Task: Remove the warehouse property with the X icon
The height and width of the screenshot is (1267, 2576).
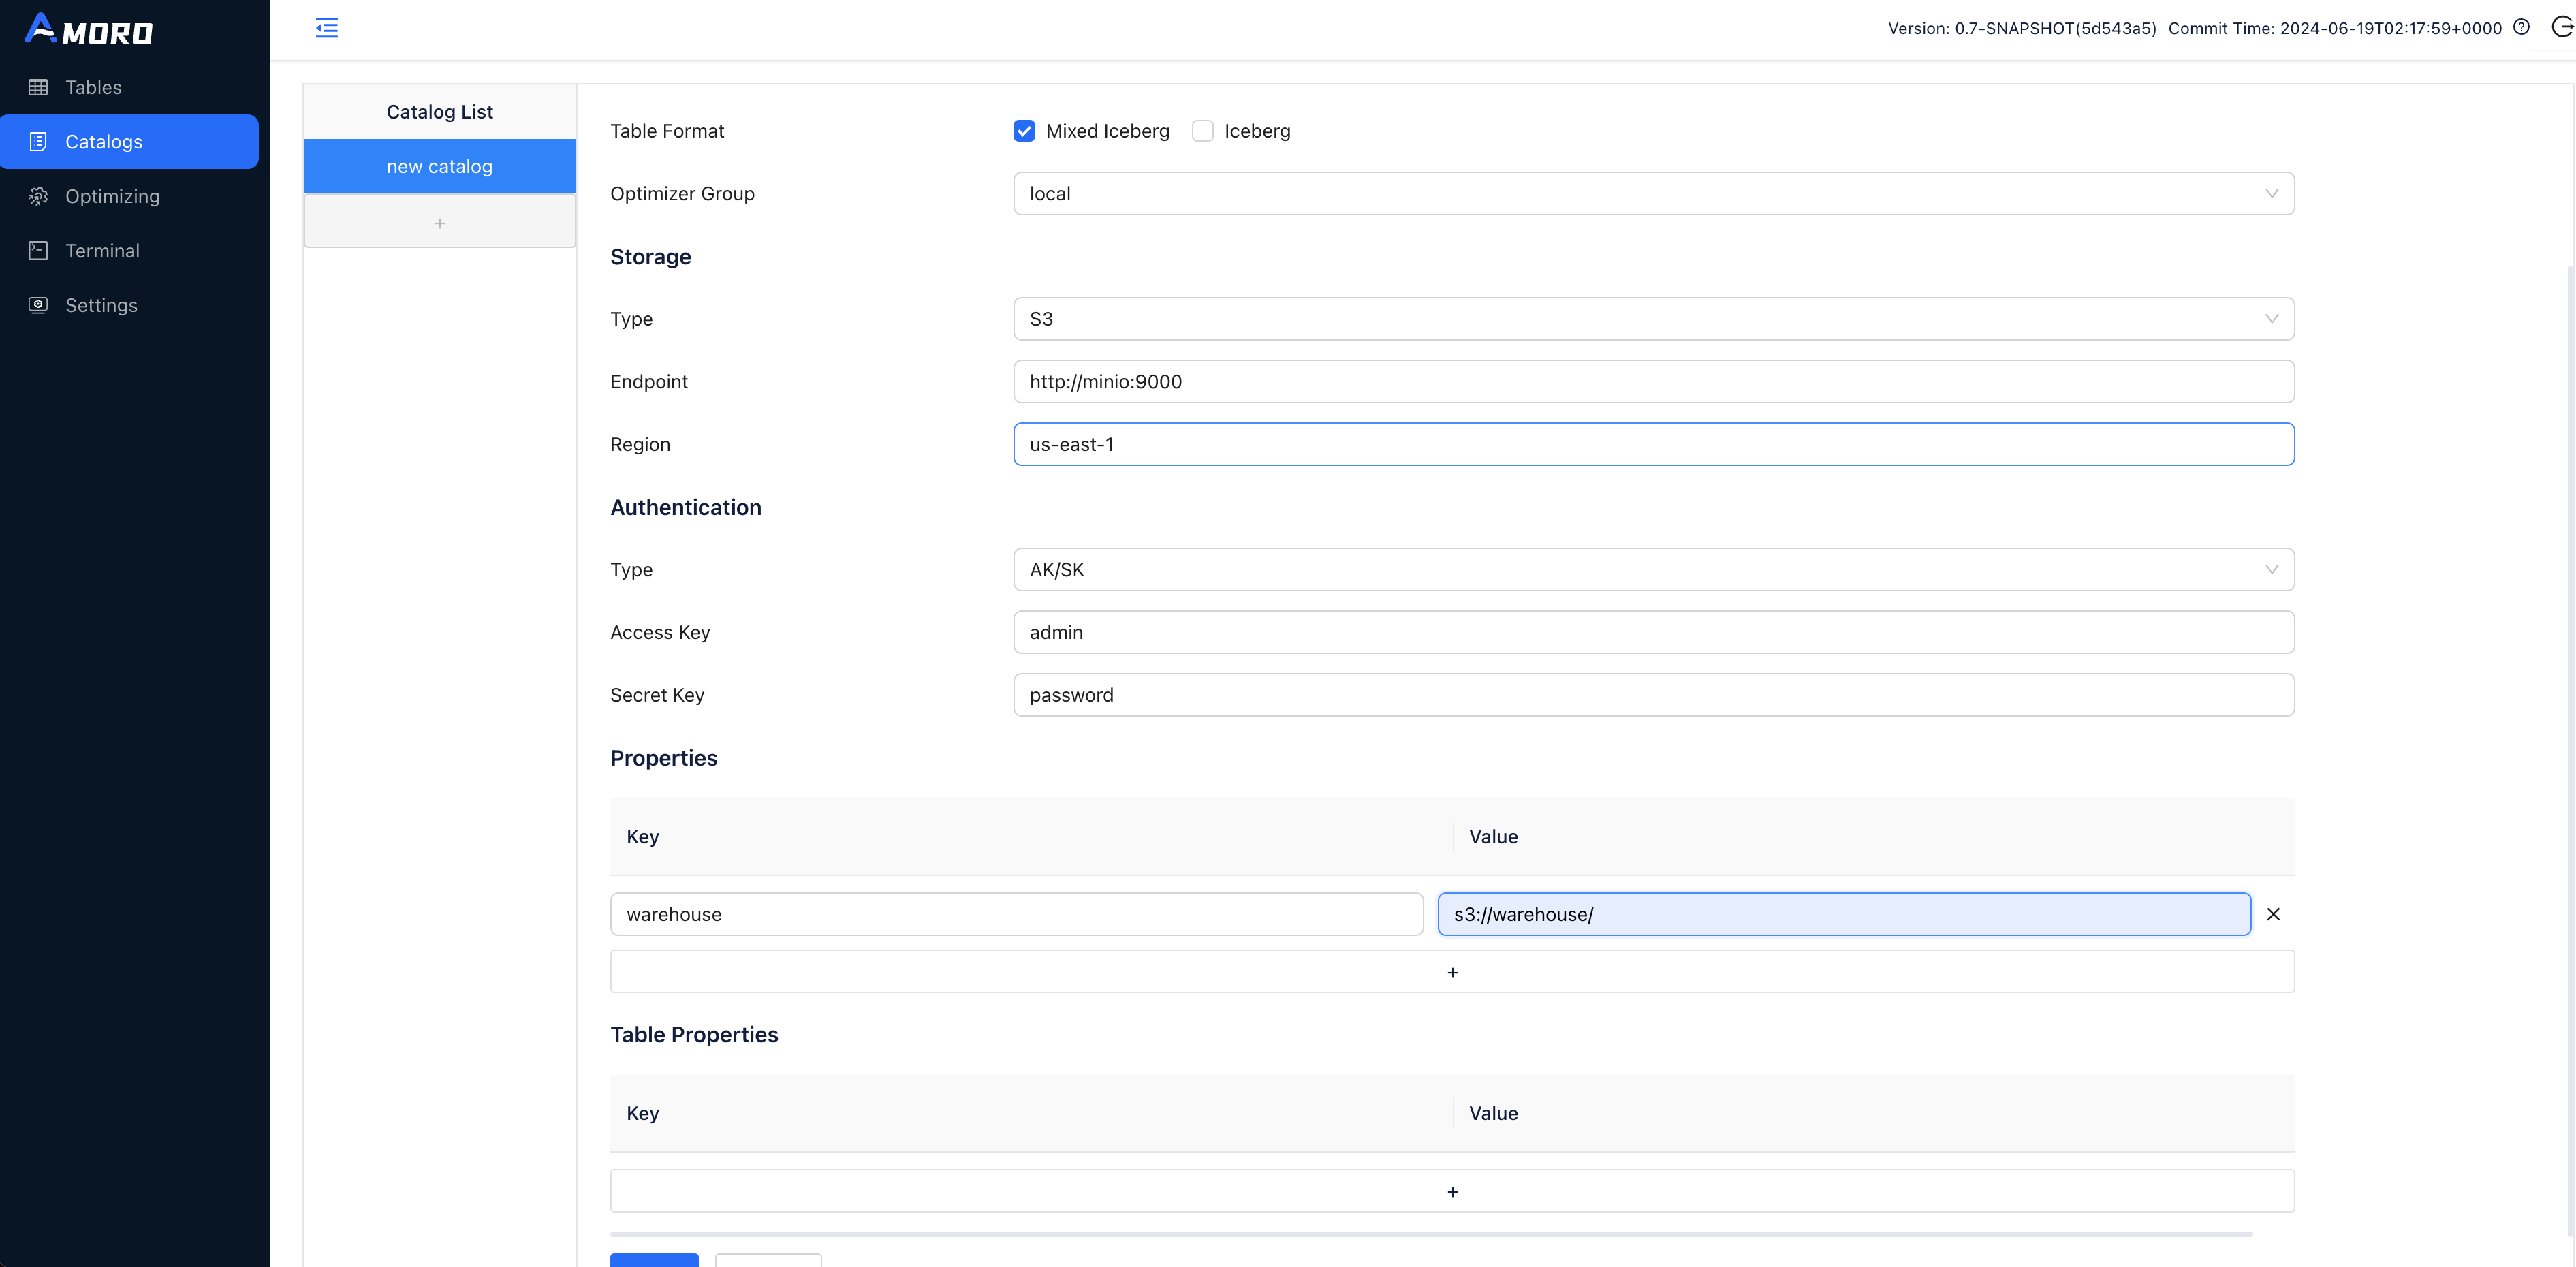Action: (x=2273, y=914)
